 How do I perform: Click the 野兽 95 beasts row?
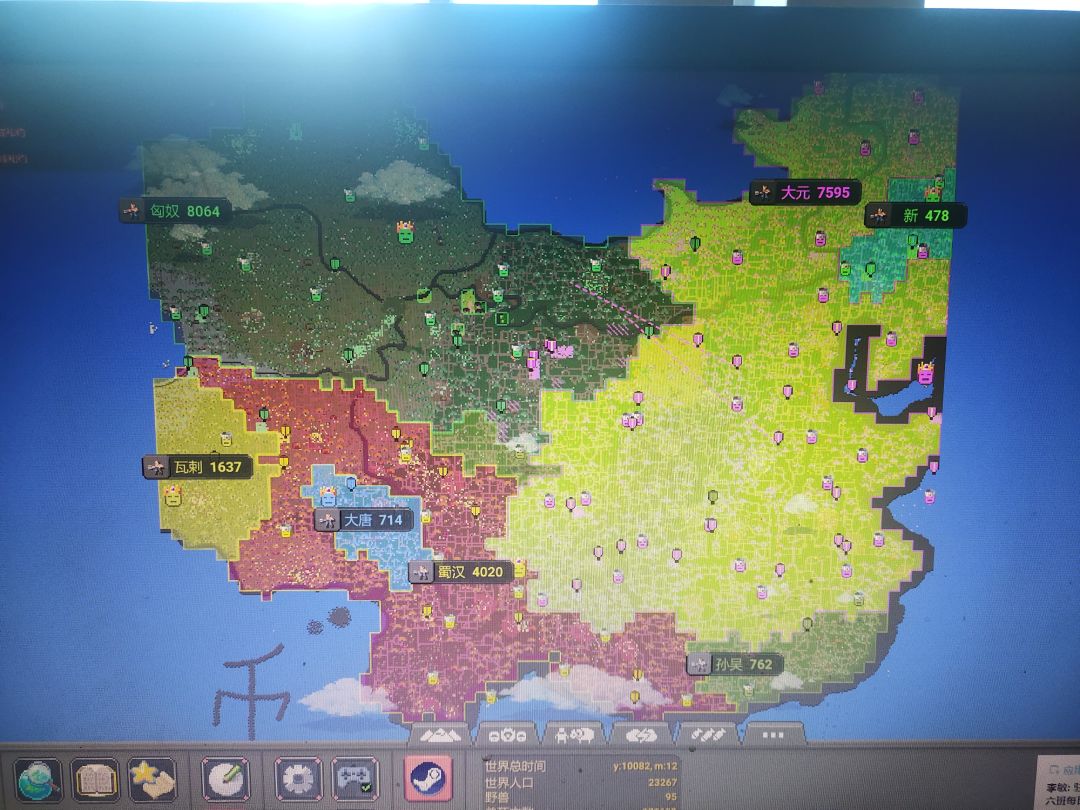[x=581, y=797]
